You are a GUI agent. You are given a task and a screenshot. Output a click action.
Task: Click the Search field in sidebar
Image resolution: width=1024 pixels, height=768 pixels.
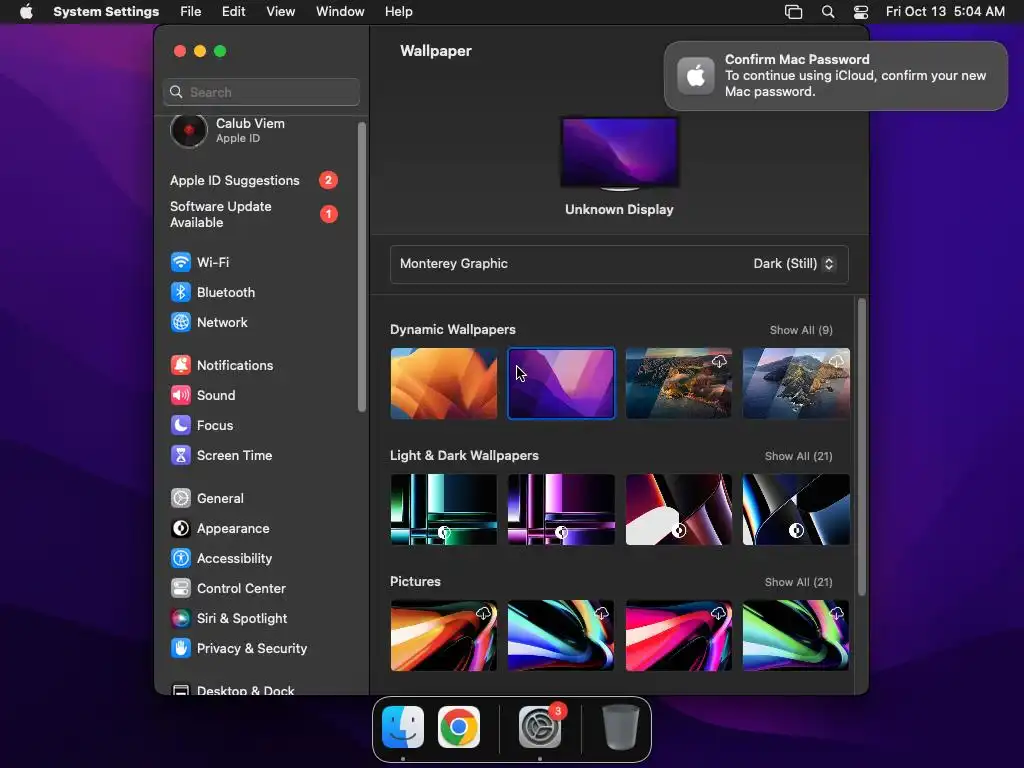coord(261,92)
